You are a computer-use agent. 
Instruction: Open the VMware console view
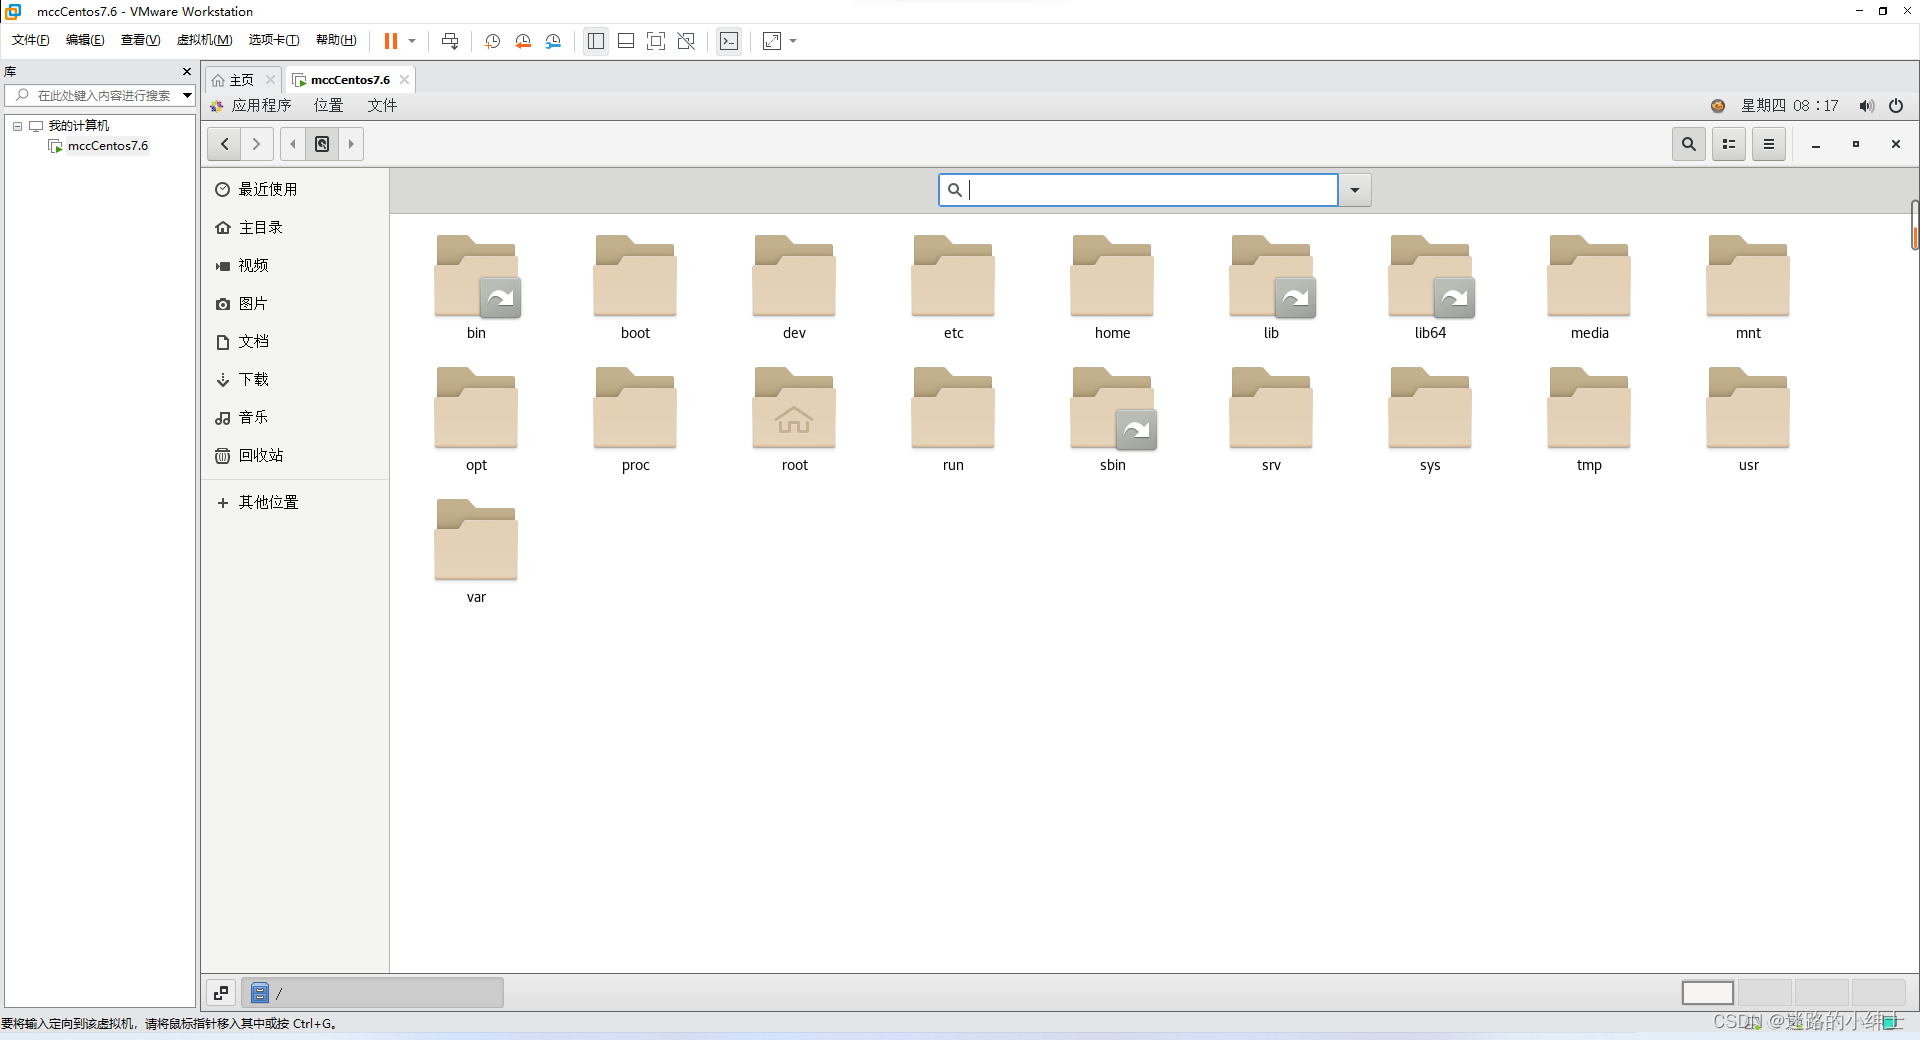click(x=729, y=41)
